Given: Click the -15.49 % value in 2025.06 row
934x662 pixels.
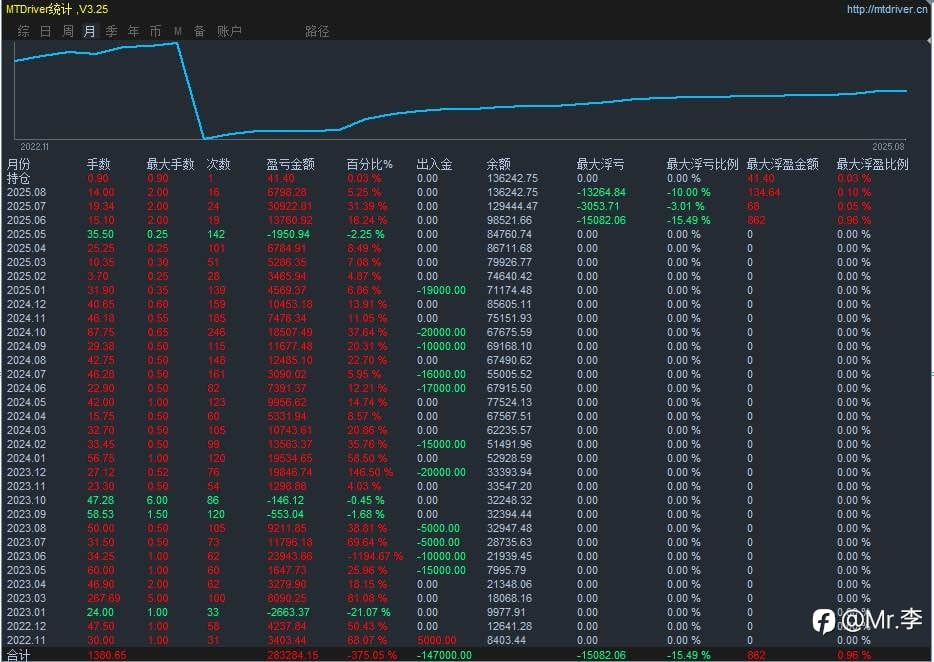Looking at the screenshot, I should (689, 220).
